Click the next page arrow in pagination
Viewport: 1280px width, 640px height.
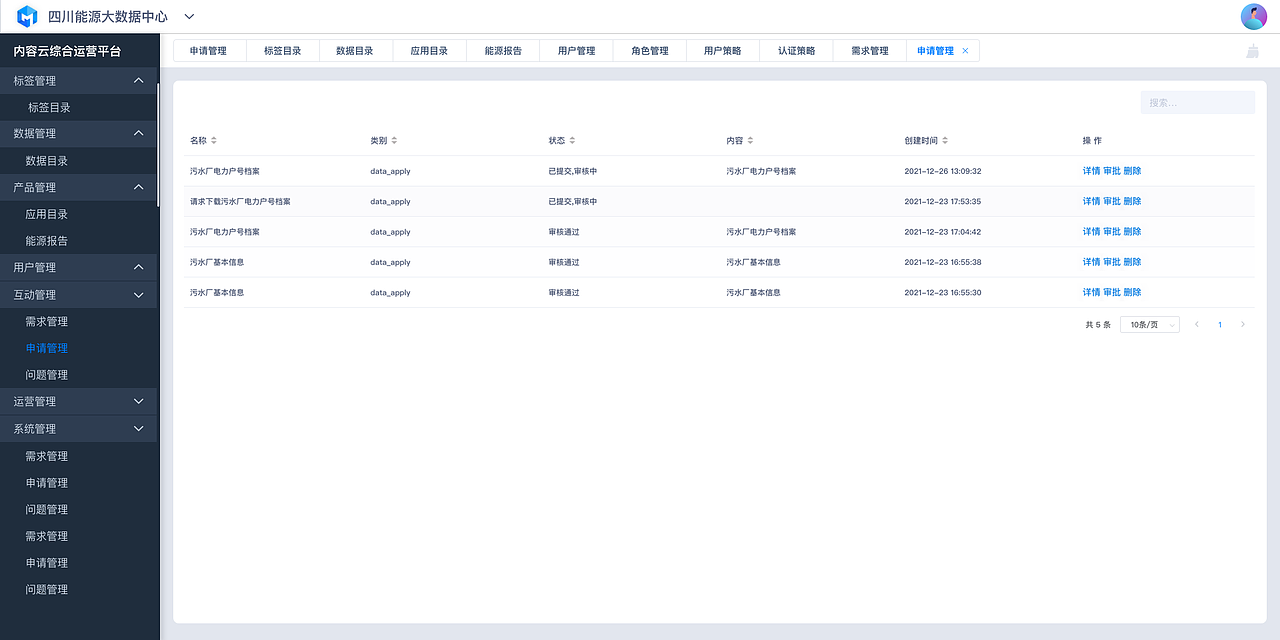[1243, 324]
